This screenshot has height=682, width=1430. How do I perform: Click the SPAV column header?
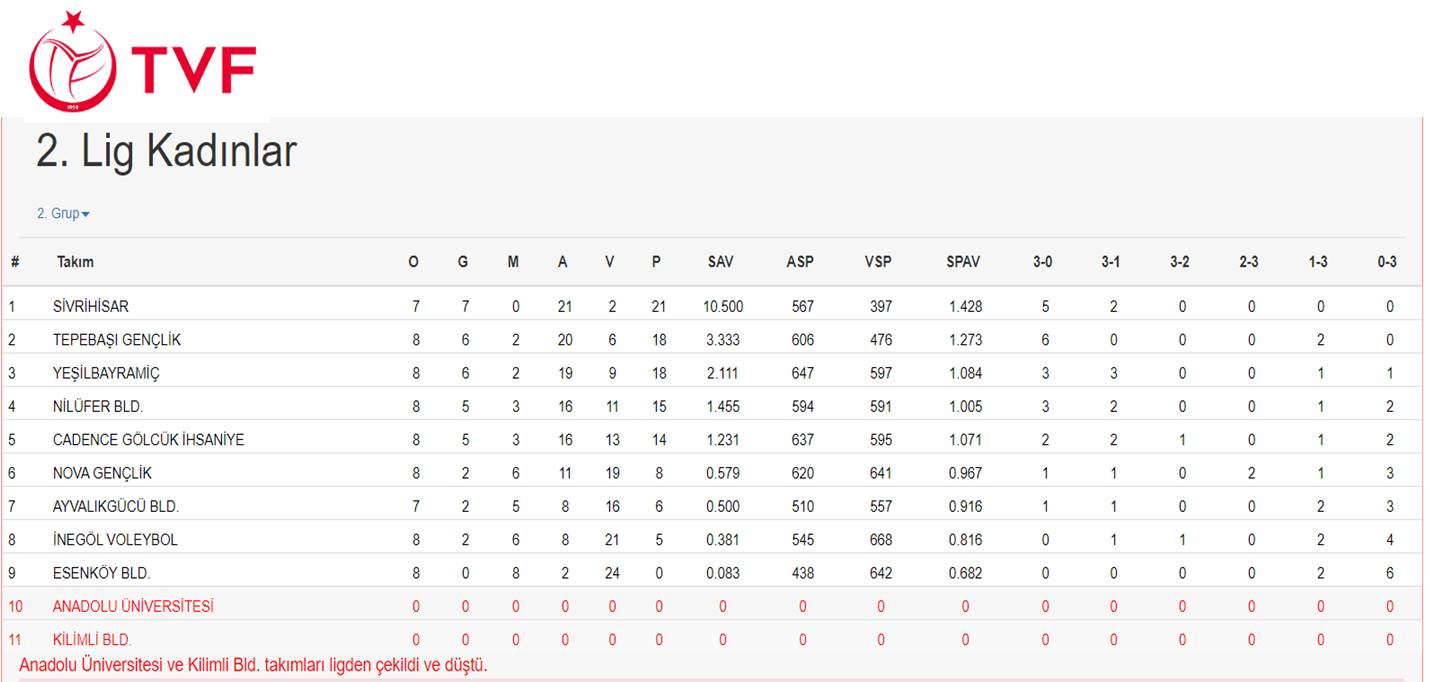click(x=963, y=262)
